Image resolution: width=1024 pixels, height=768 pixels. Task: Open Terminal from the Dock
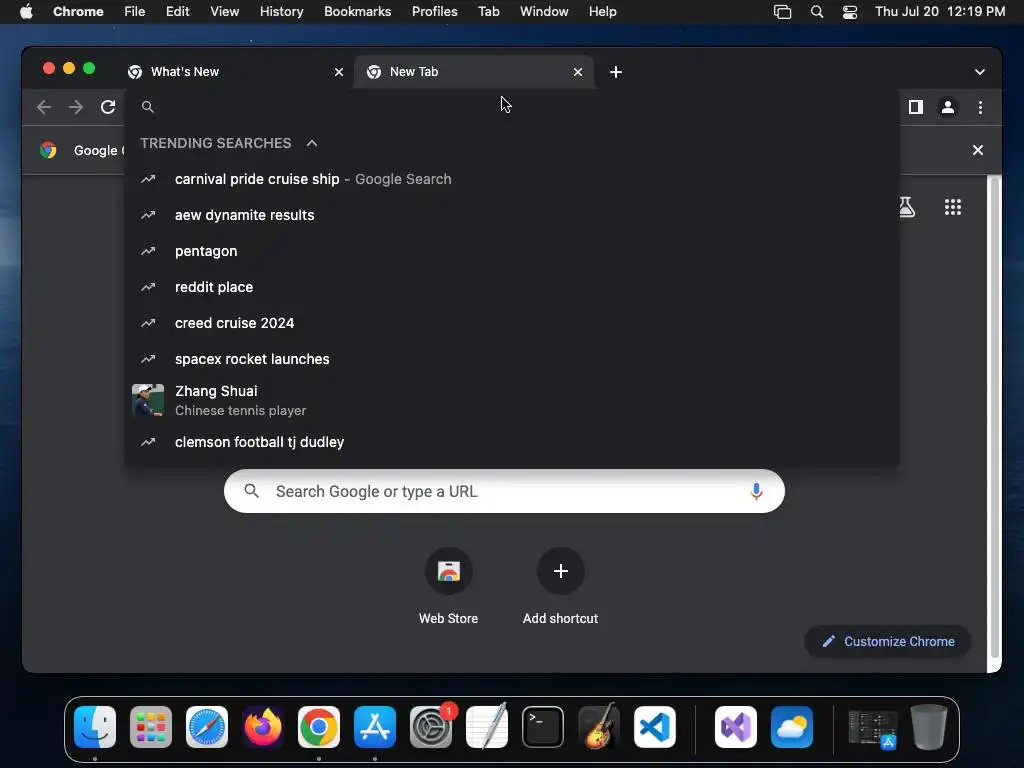(543, 727)
